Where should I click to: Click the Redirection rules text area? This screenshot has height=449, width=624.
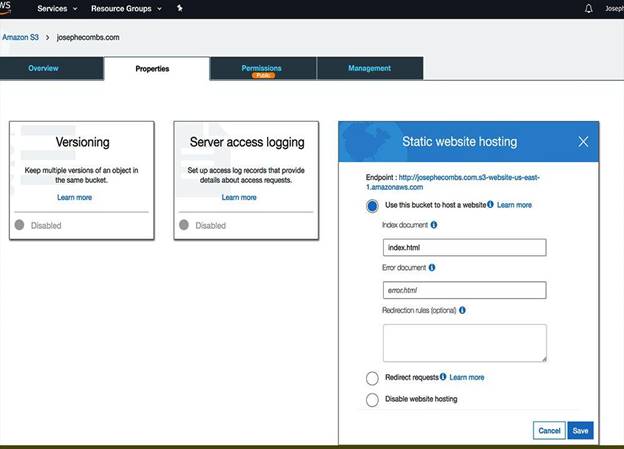[464, 343]
